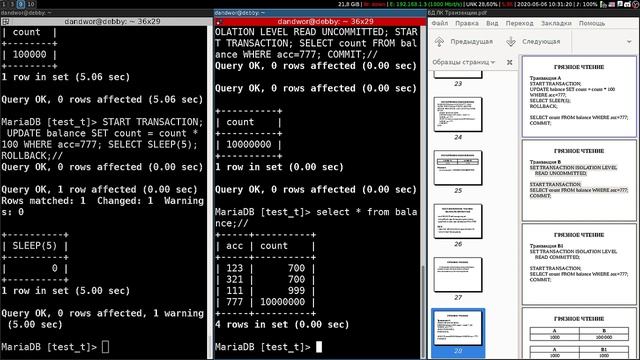Go to Предыдущая page button label
This screenshot has height=360, width=640.
(x=471, y=42)
